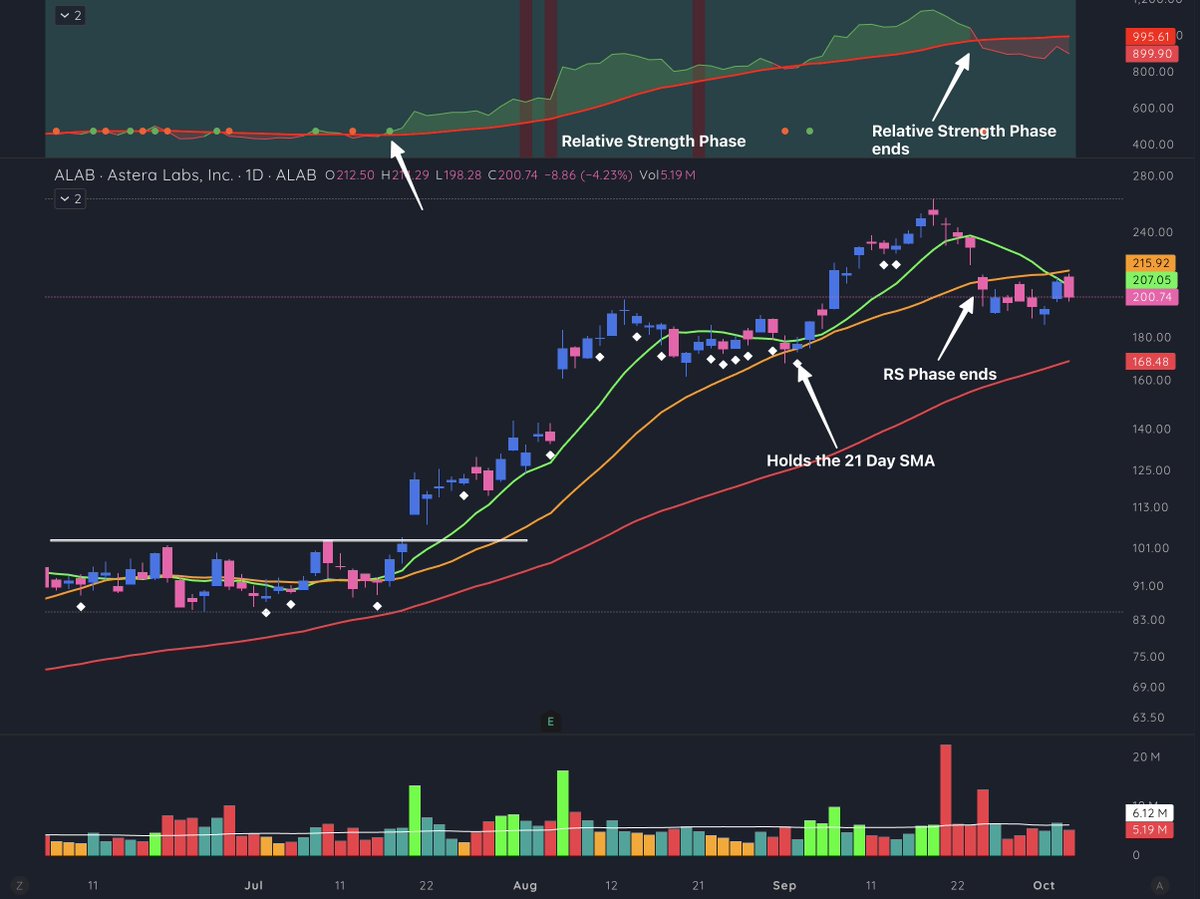Open the timezone Z button
The image size is (1200, 899).
point(19,885)
